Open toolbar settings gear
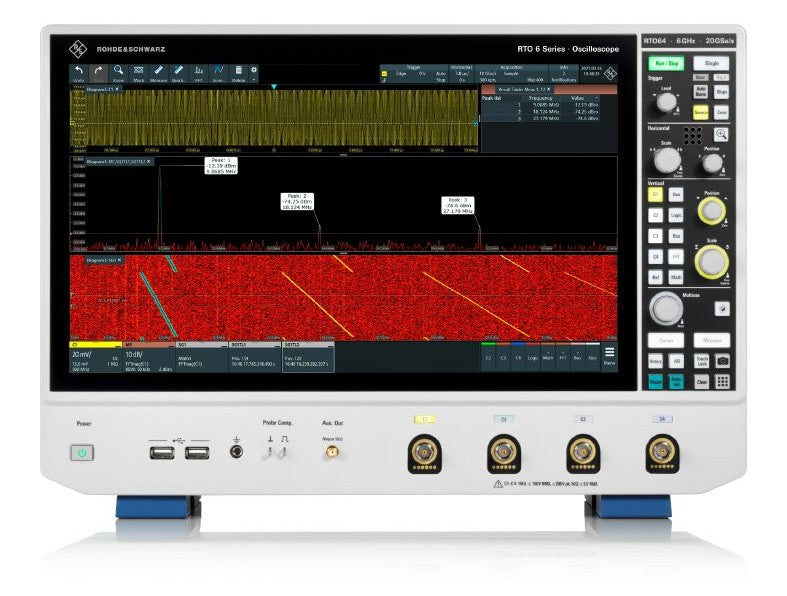Screen dimensions: 787x596 (254, 70)
